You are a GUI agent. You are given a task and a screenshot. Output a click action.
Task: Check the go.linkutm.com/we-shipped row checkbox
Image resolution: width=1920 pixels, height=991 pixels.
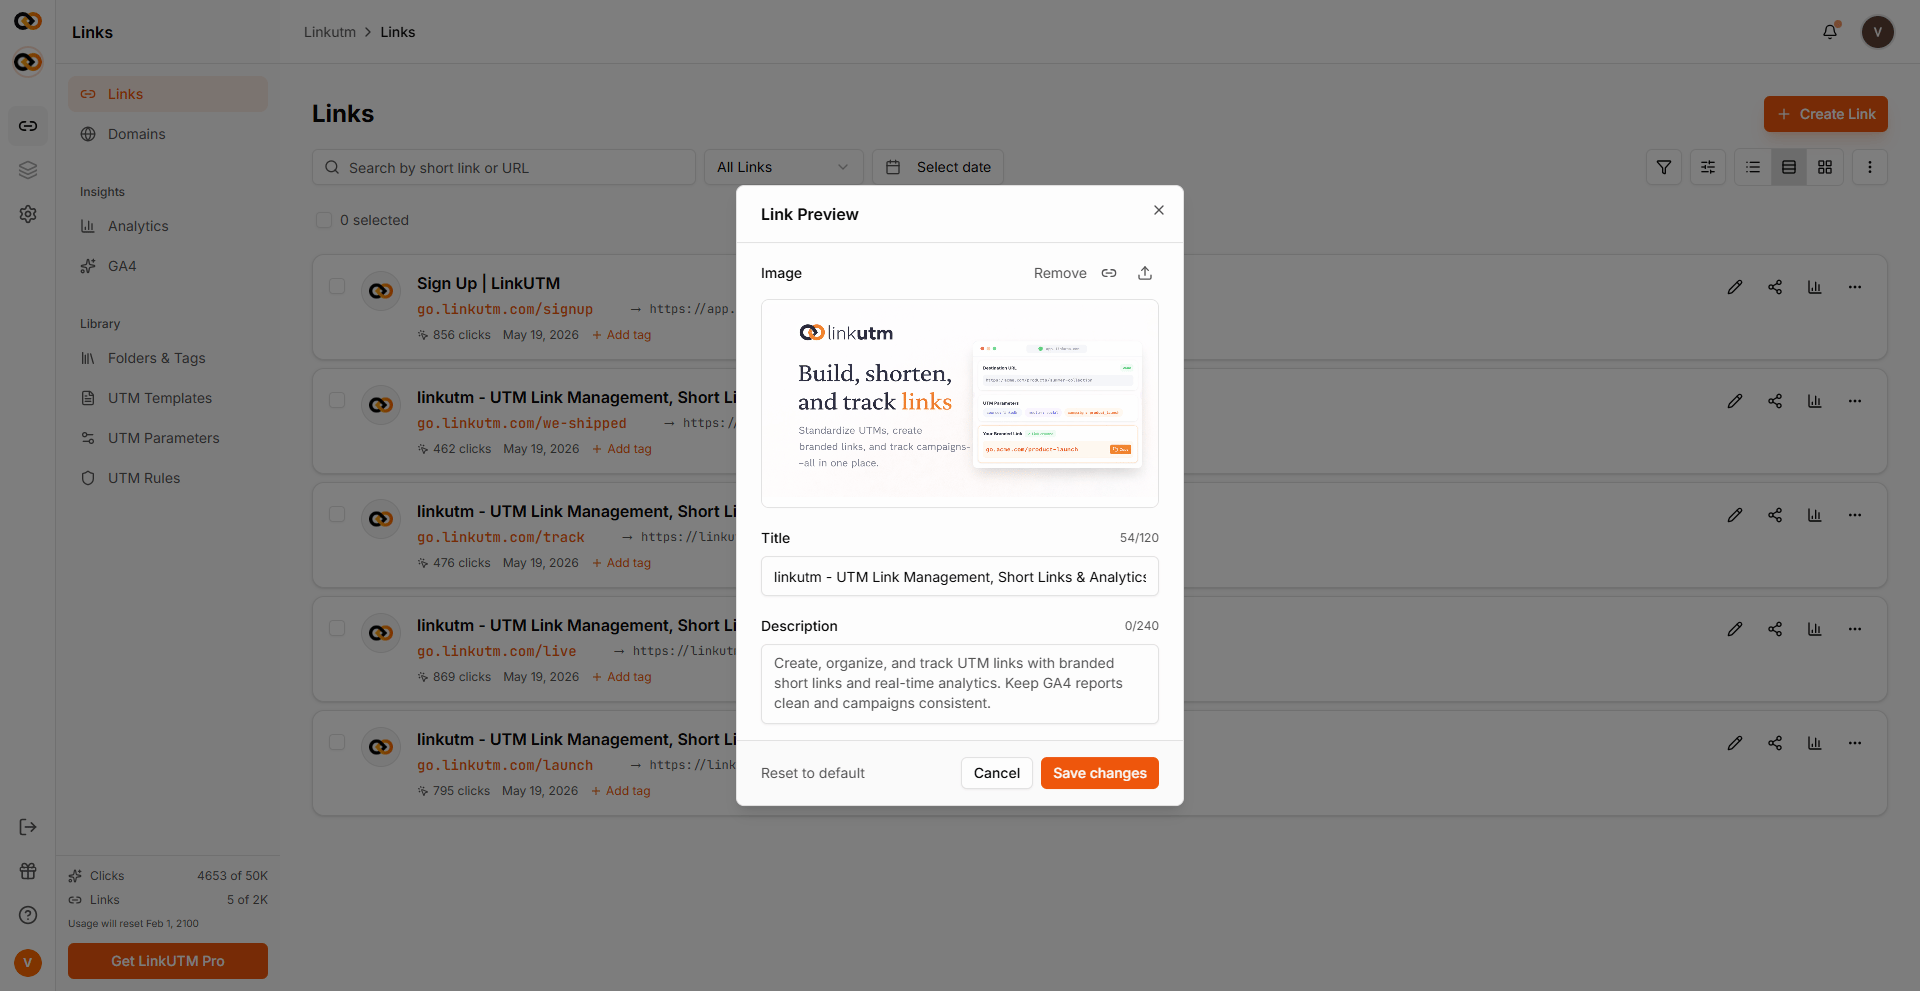pos(337,400)
